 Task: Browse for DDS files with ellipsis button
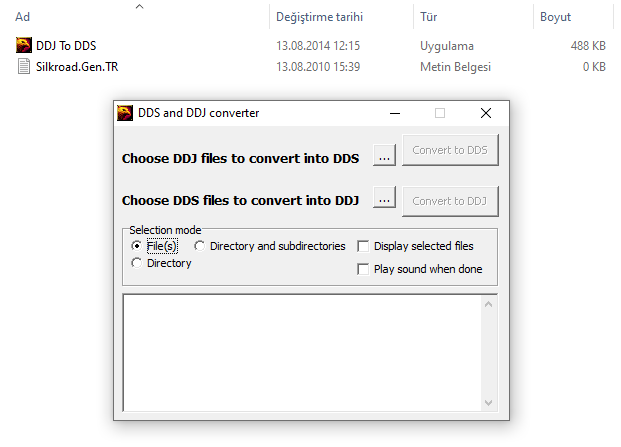click(x=384, y=197)
